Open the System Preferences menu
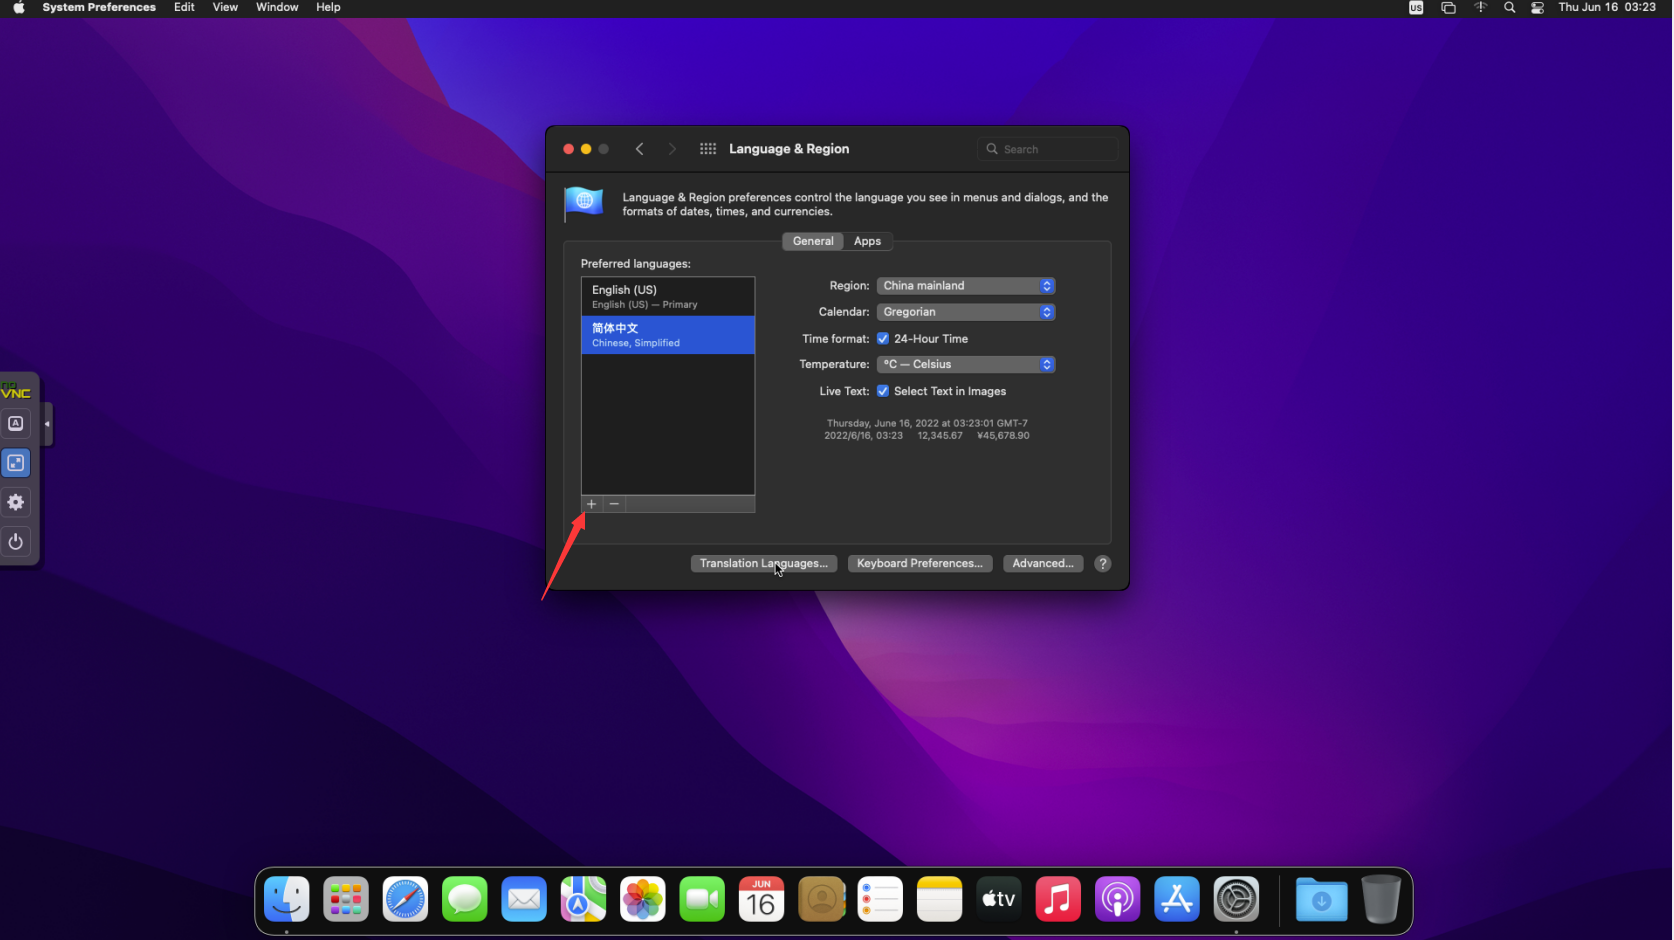1674x940 pixels. (99, 7)
